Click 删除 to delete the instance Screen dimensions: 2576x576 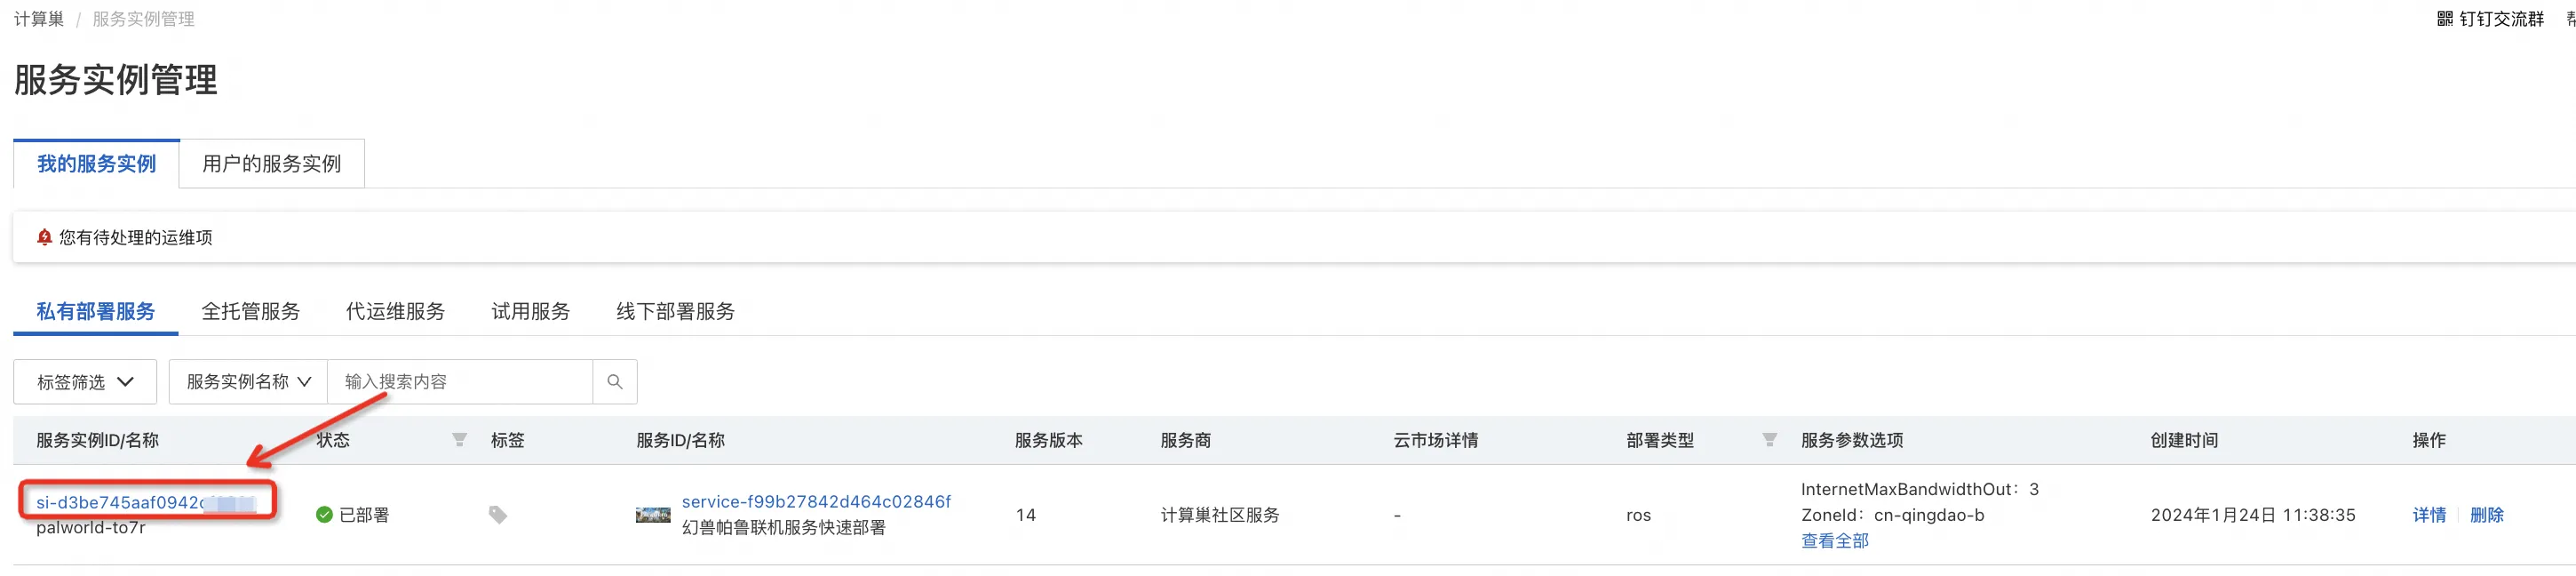pos(2489,514)
